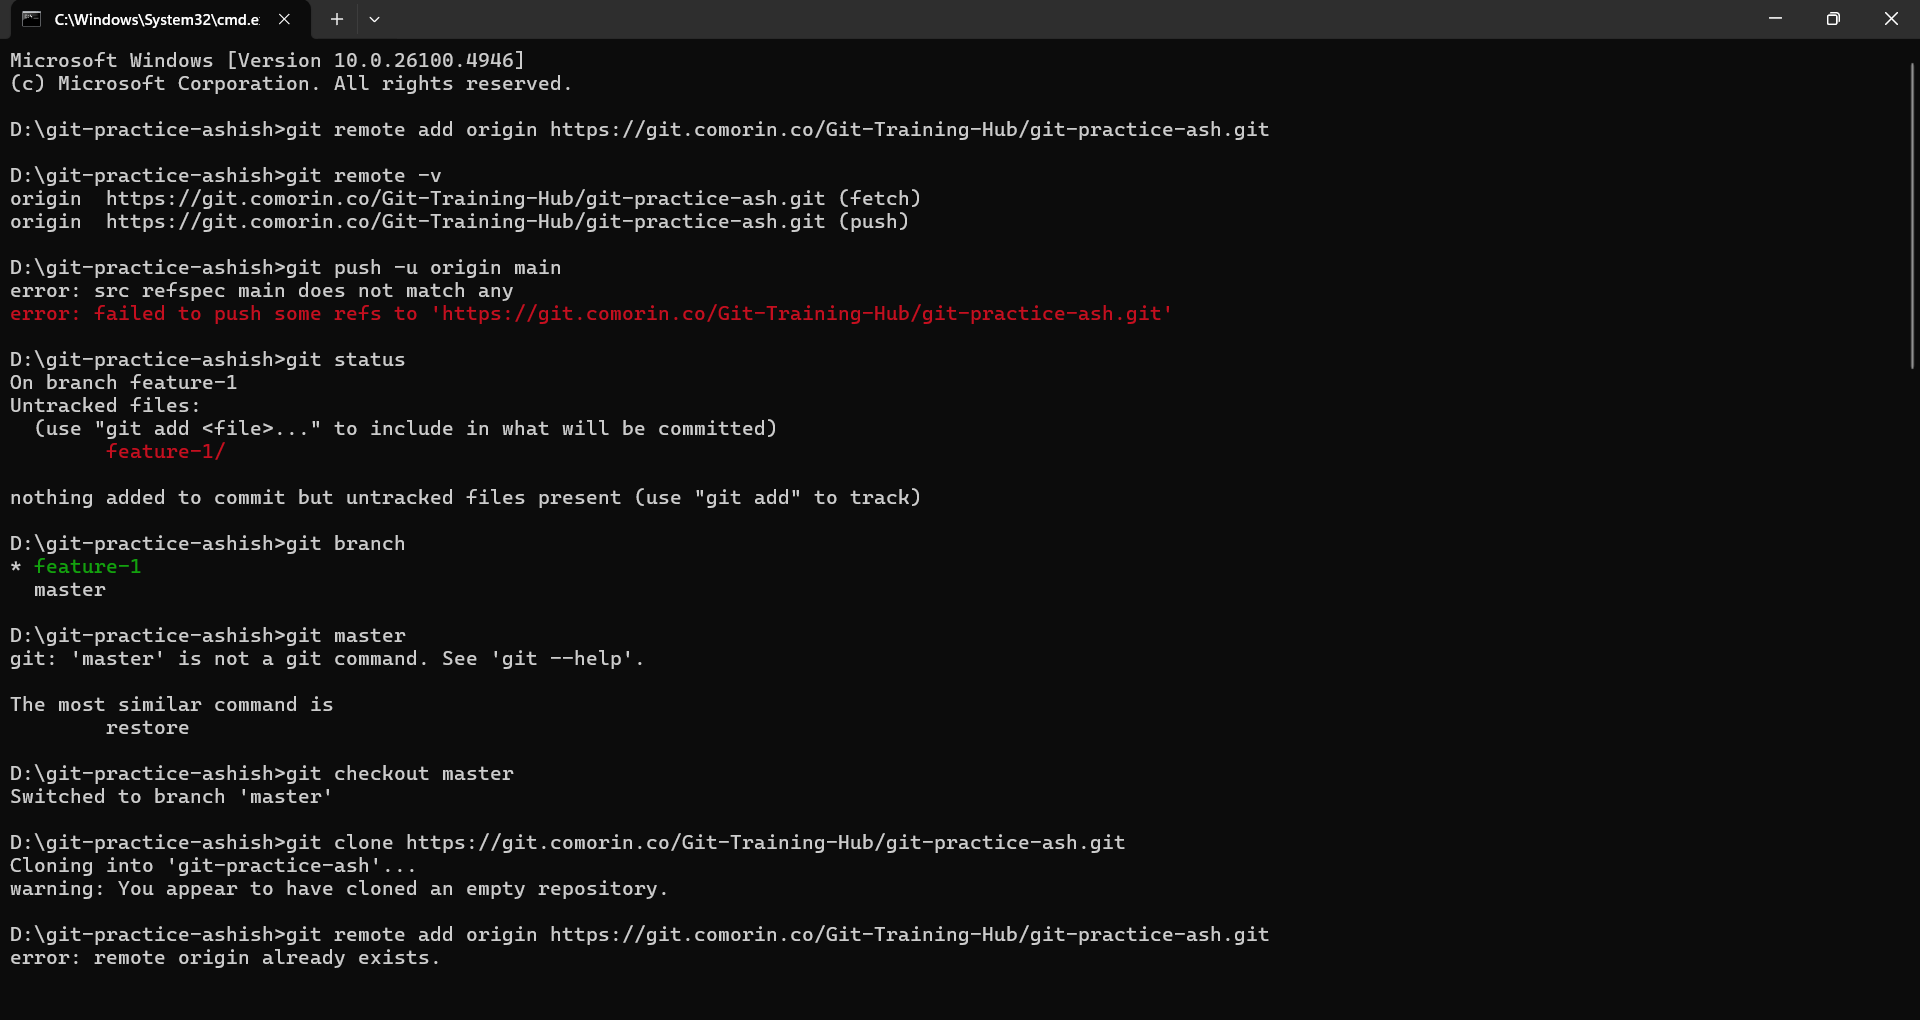Click the green feature-1 branch name
Image resolution: width=1920 pixels, height=1020 pixels.
[88, 567]
